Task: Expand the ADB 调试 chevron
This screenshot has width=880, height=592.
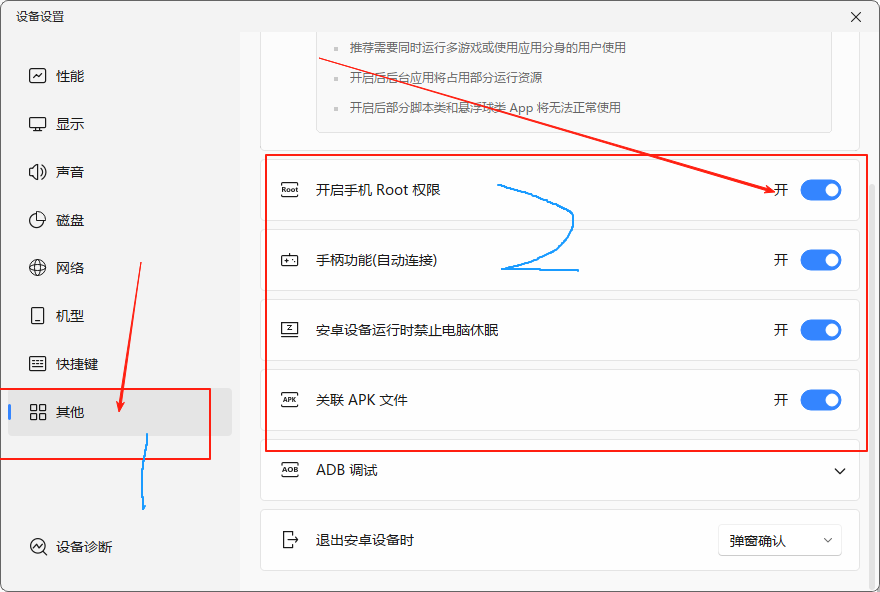Action: click(x=840, y=471)
